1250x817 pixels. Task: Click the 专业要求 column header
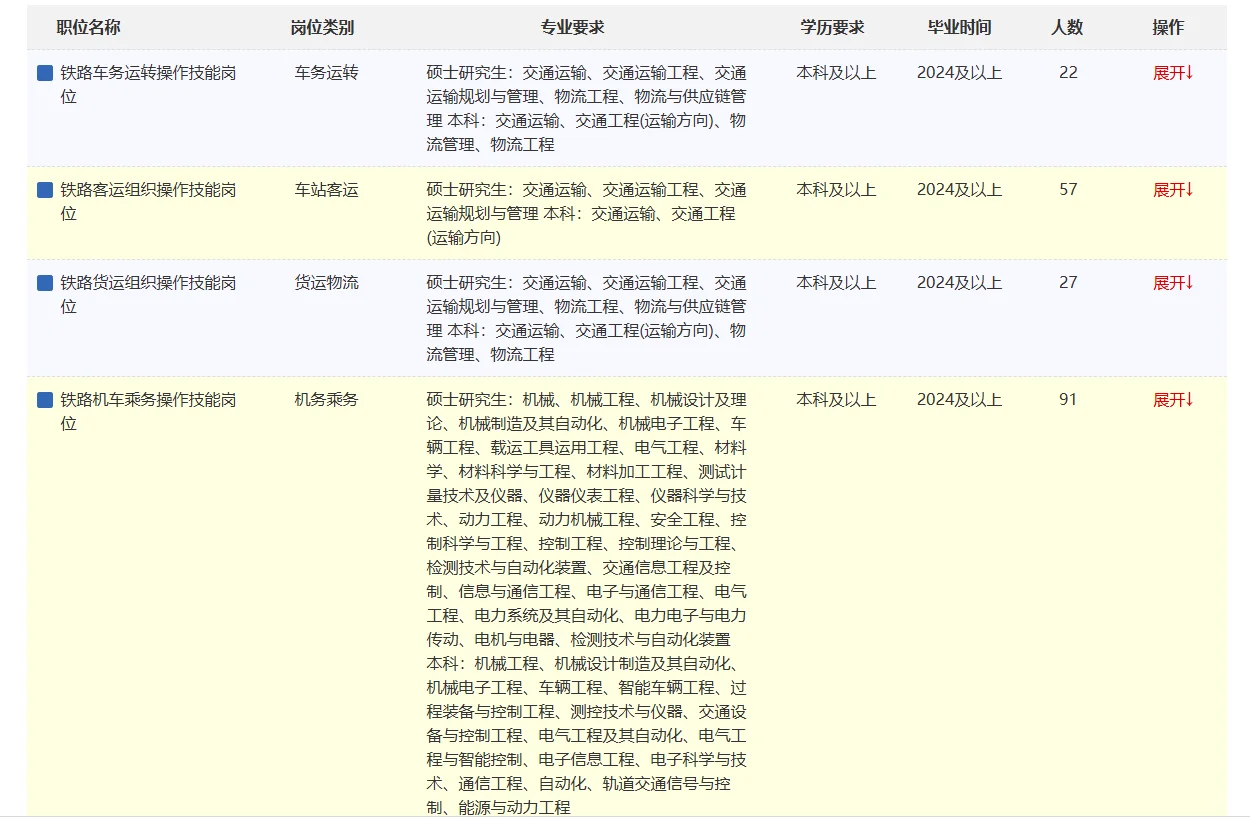coord(573,28)
